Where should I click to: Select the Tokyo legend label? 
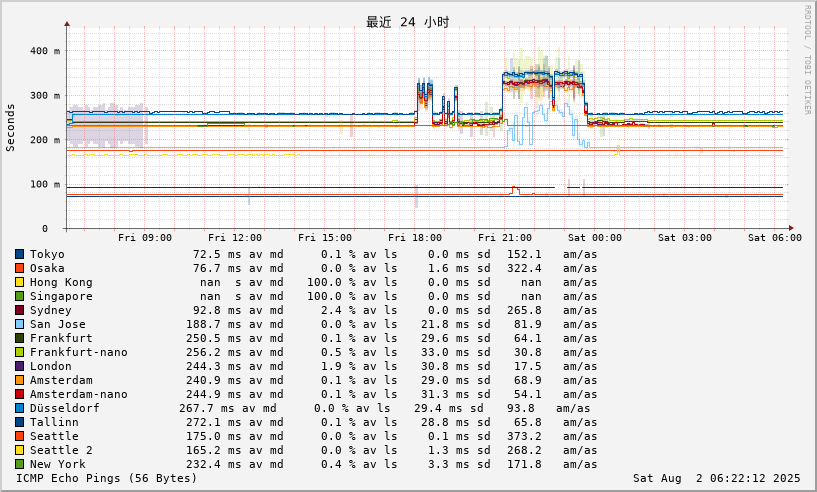point(47,254)
